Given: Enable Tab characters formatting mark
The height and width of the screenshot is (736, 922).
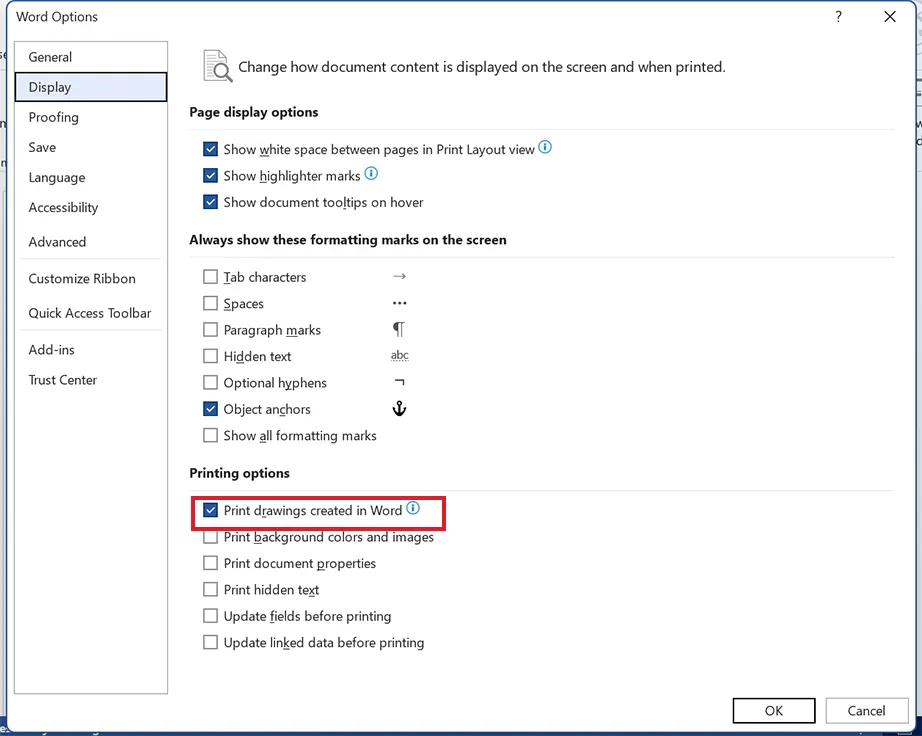Looking at the screenshot, I should tap(210, 277).
